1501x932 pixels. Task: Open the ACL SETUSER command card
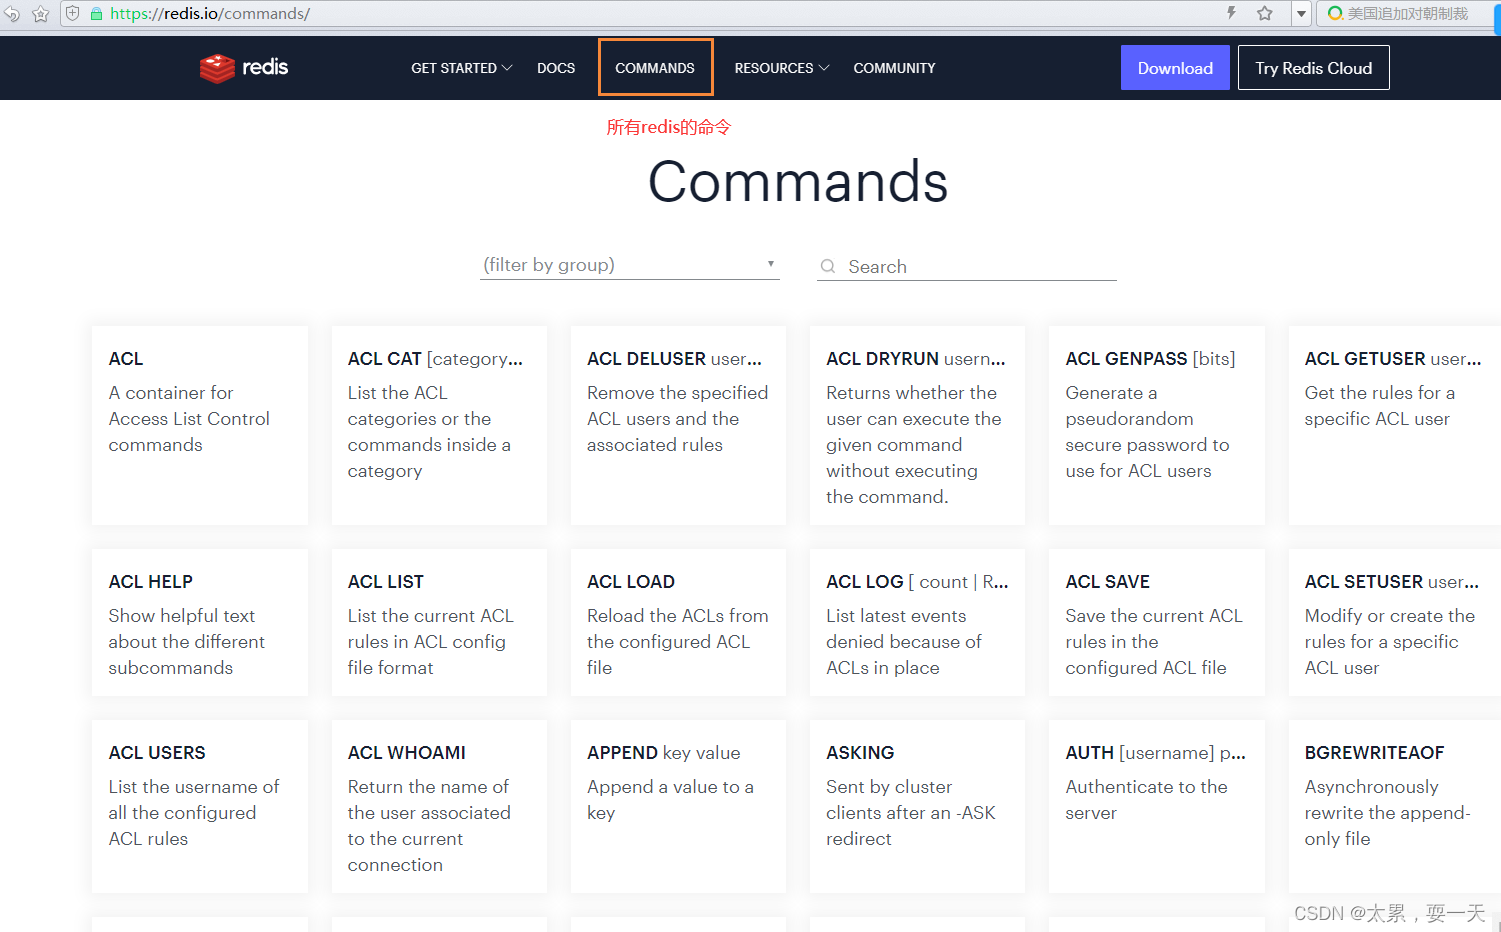click(1395, 622)
